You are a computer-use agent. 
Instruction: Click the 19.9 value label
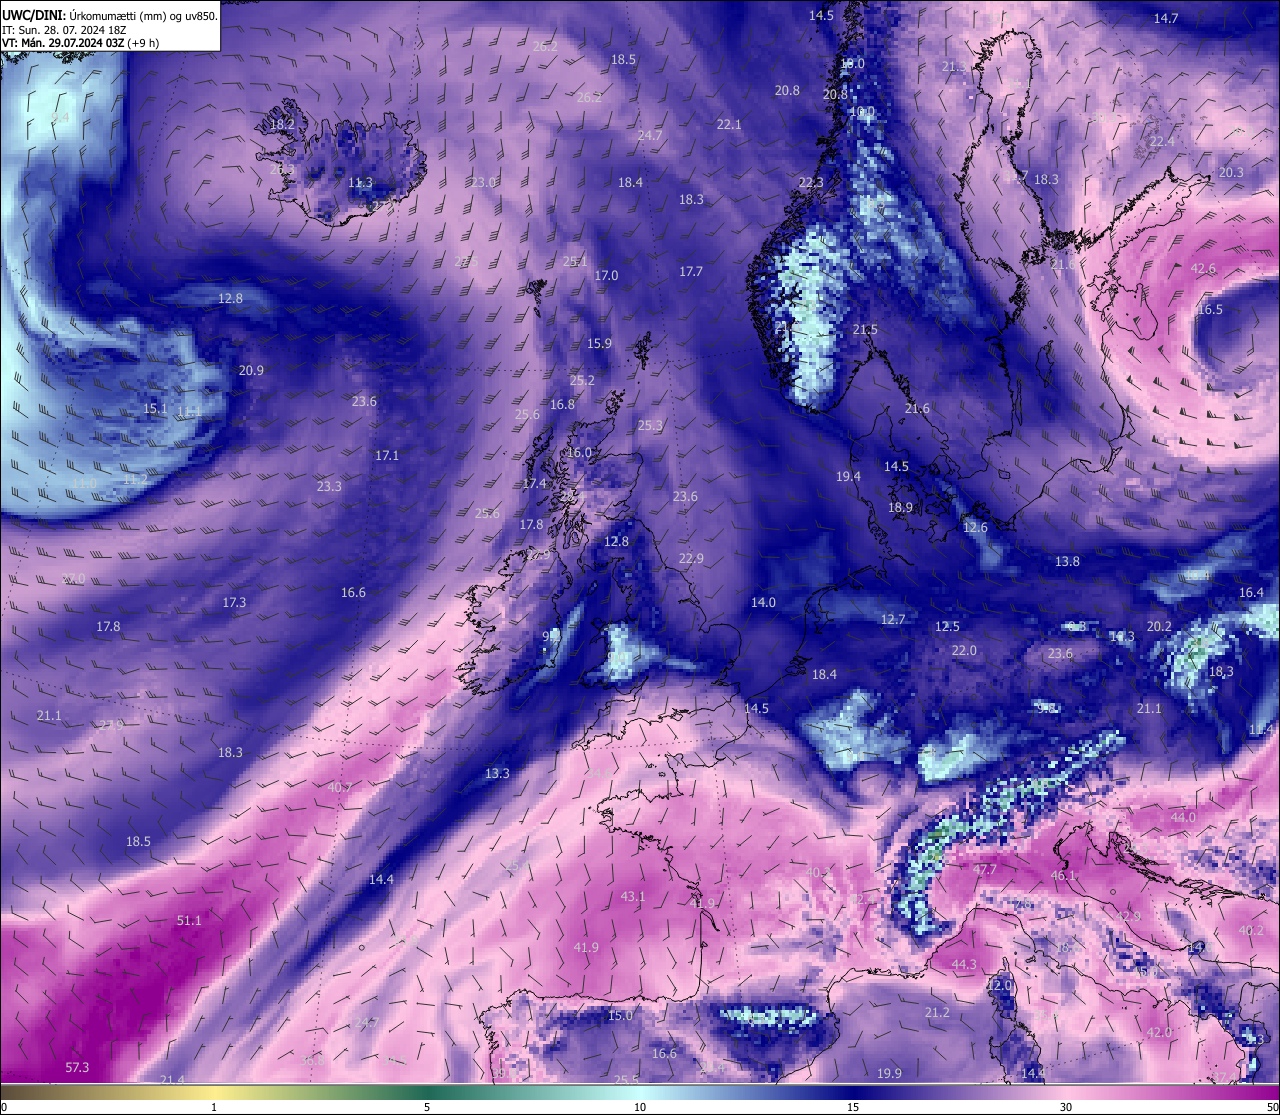[x=889, y=1073]
